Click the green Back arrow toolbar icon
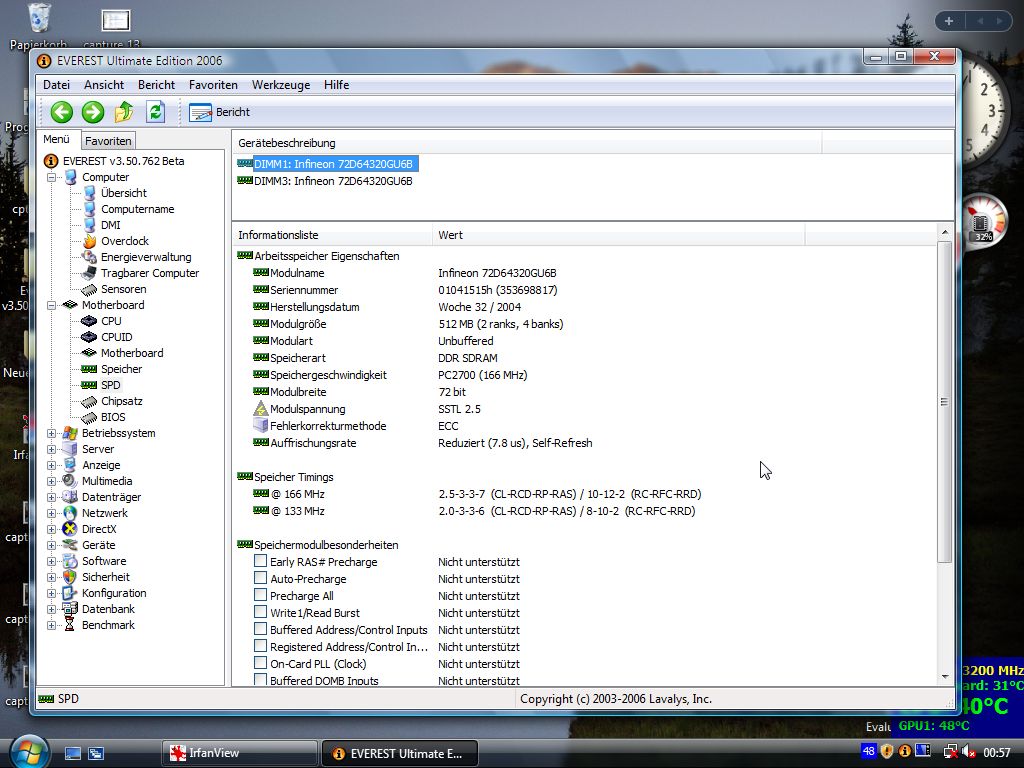Viewport: 1024px width, 768px height. point(61,112)
